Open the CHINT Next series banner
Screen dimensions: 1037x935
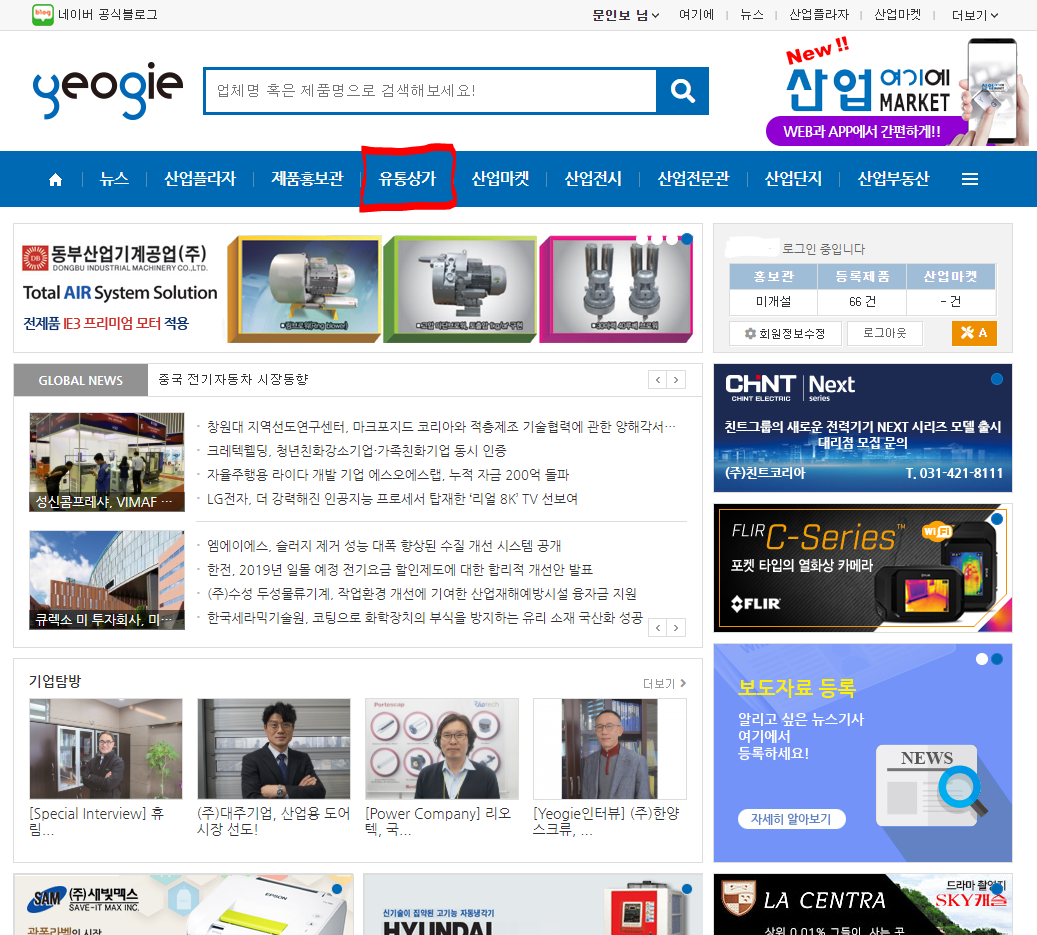pyautogui.click(x=862, y=428)
